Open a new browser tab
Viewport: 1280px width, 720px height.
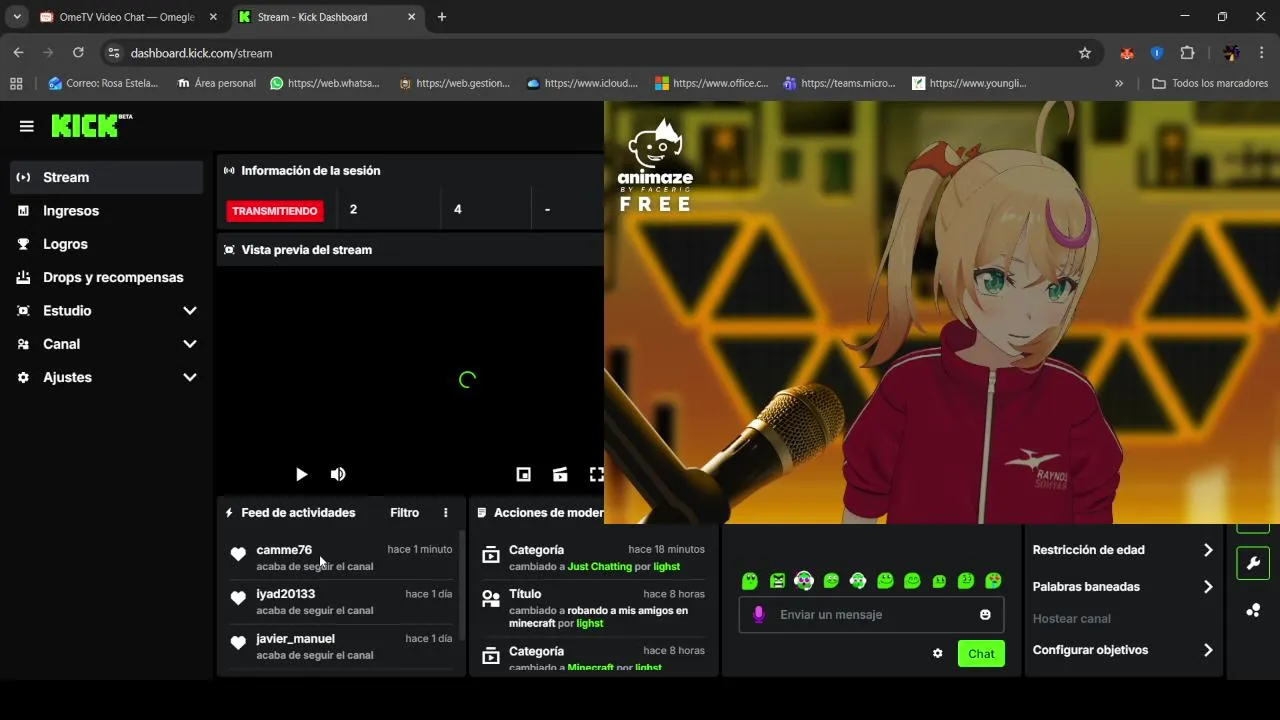point(442,17)
